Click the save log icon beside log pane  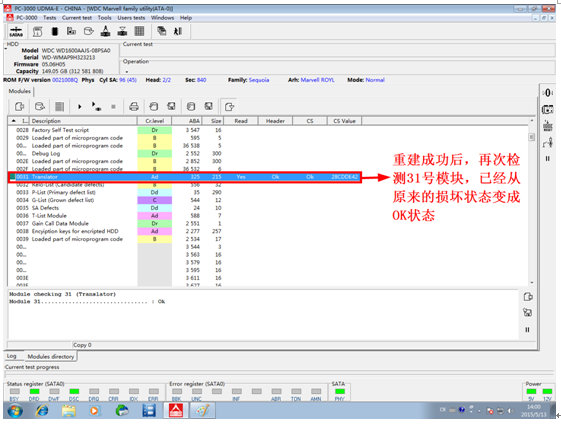(527, 313)
